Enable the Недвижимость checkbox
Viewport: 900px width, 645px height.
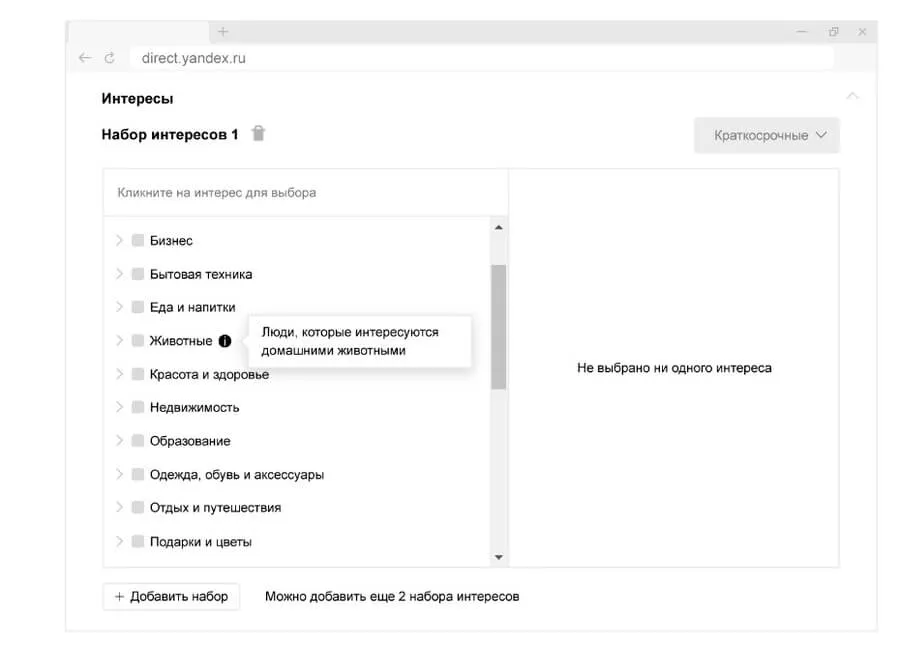click(x=138, y=407)
